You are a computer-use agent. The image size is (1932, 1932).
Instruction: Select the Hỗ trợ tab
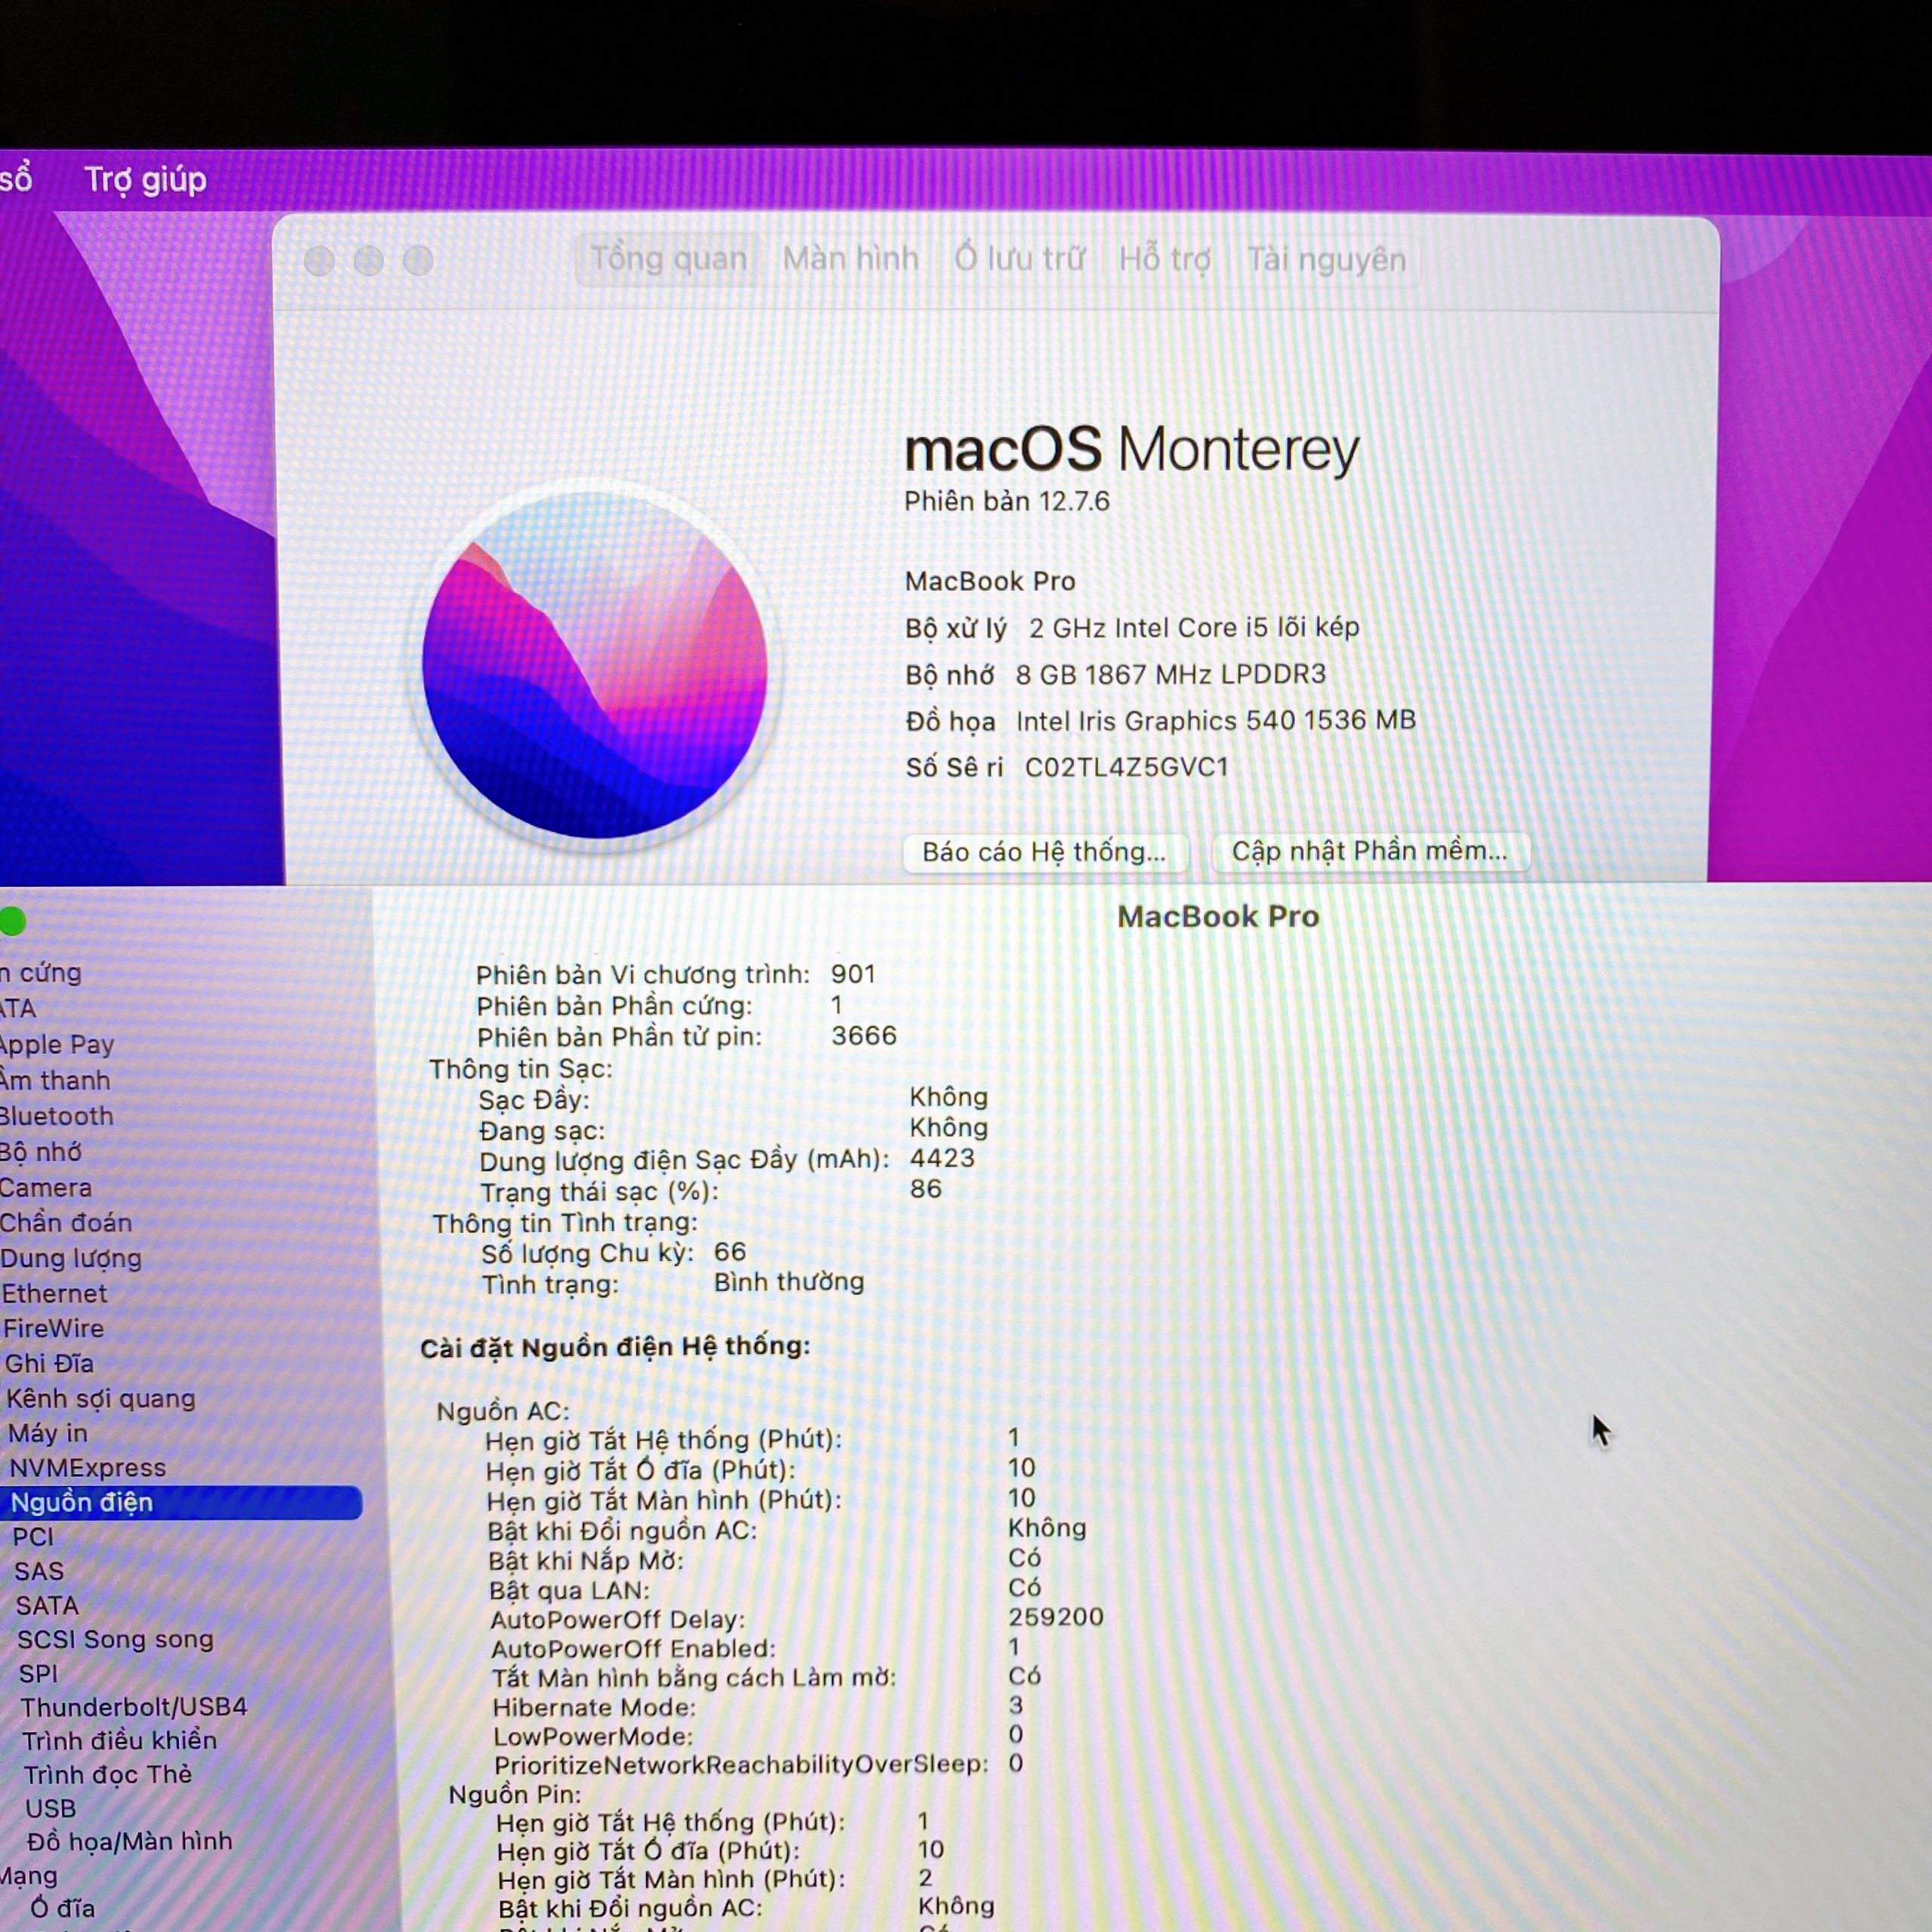click(1165, 260)
